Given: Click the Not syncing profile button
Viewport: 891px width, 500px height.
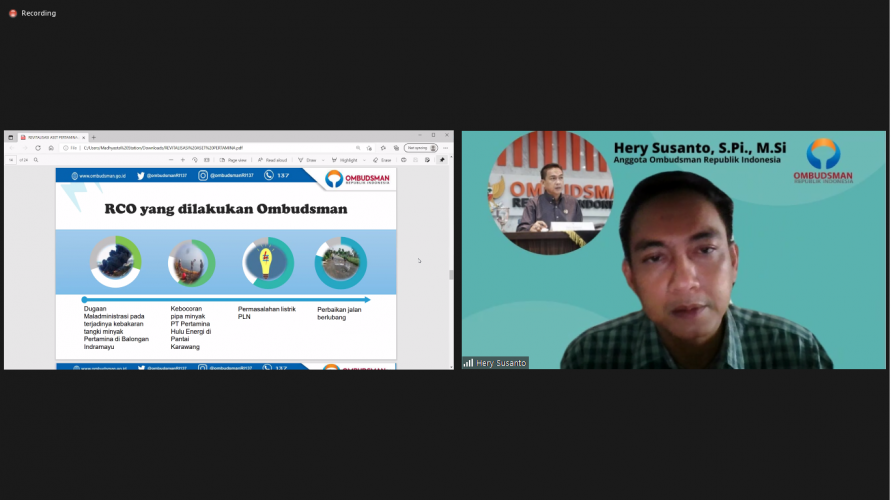Looking at the screenshot, I should 421,148.
